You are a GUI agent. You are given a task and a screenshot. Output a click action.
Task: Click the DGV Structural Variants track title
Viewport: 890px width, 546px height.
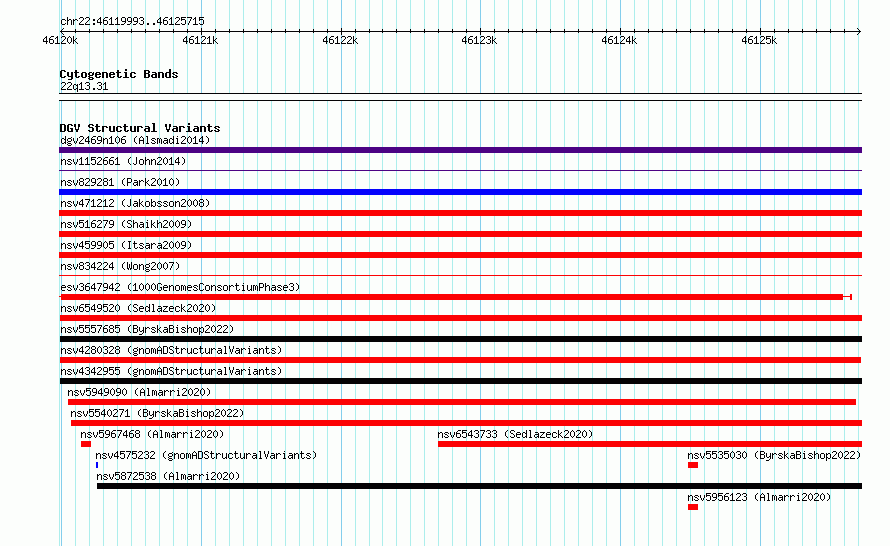(140, 128)
